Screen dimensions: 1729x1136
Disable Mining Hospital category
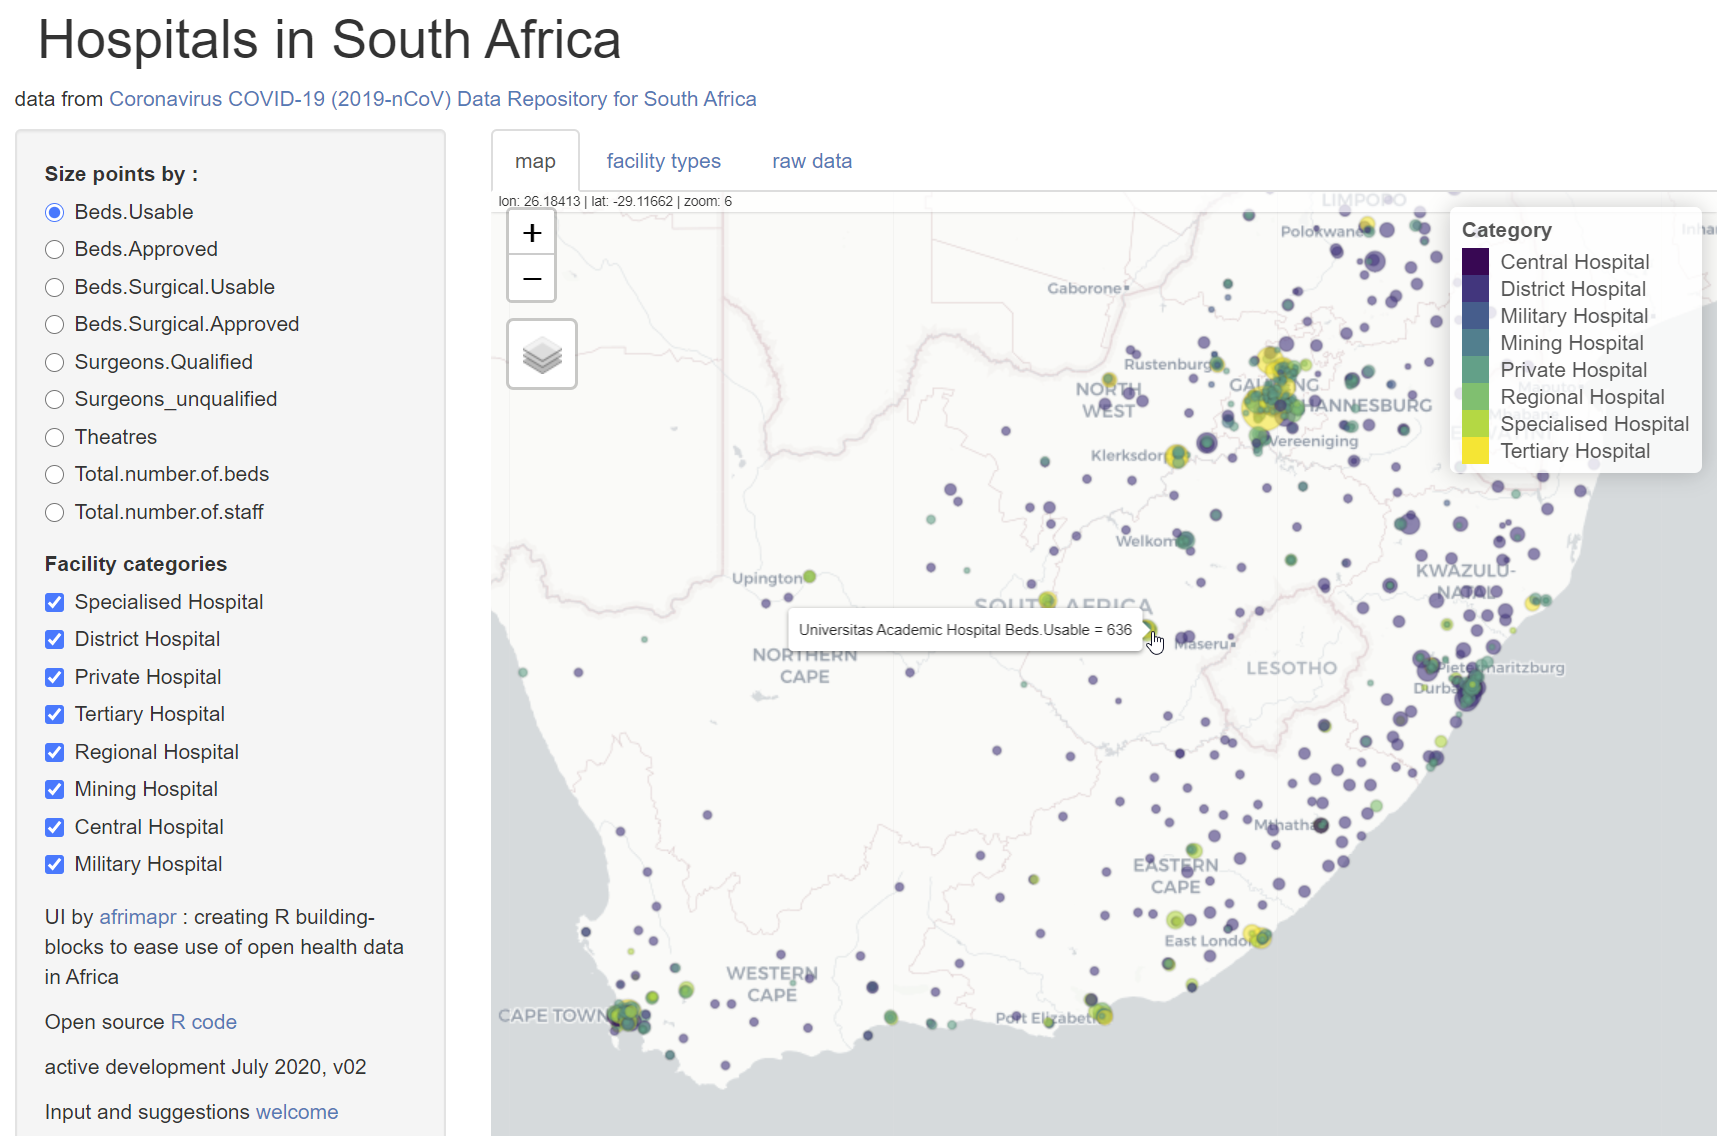pyautogui.click(x=55, y=789)
